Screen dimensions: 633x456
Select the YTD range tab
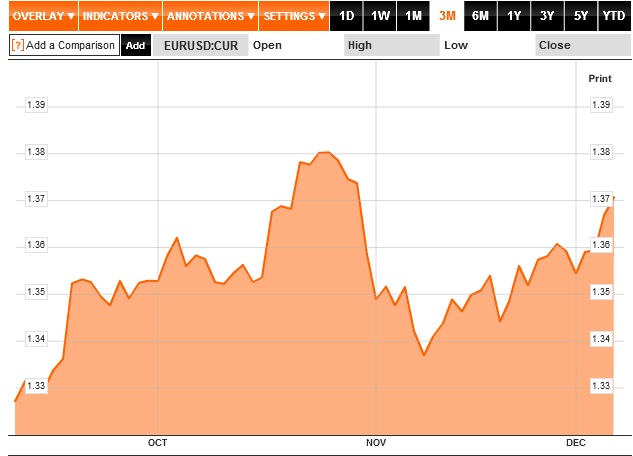[x=614, y=16]
